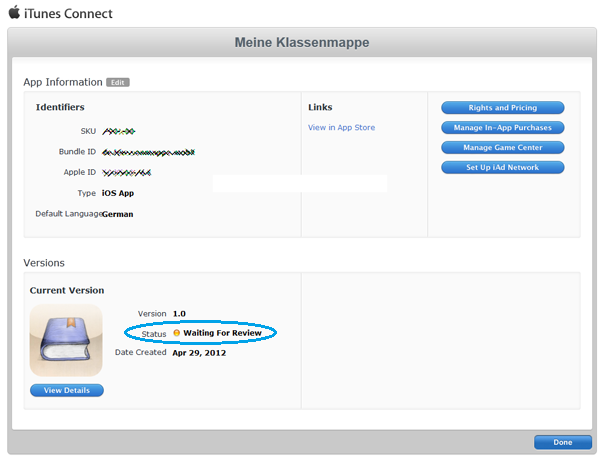
Task: Click the redacted Apple ID value
Action: pyautogui.click(x=126, y=172)
